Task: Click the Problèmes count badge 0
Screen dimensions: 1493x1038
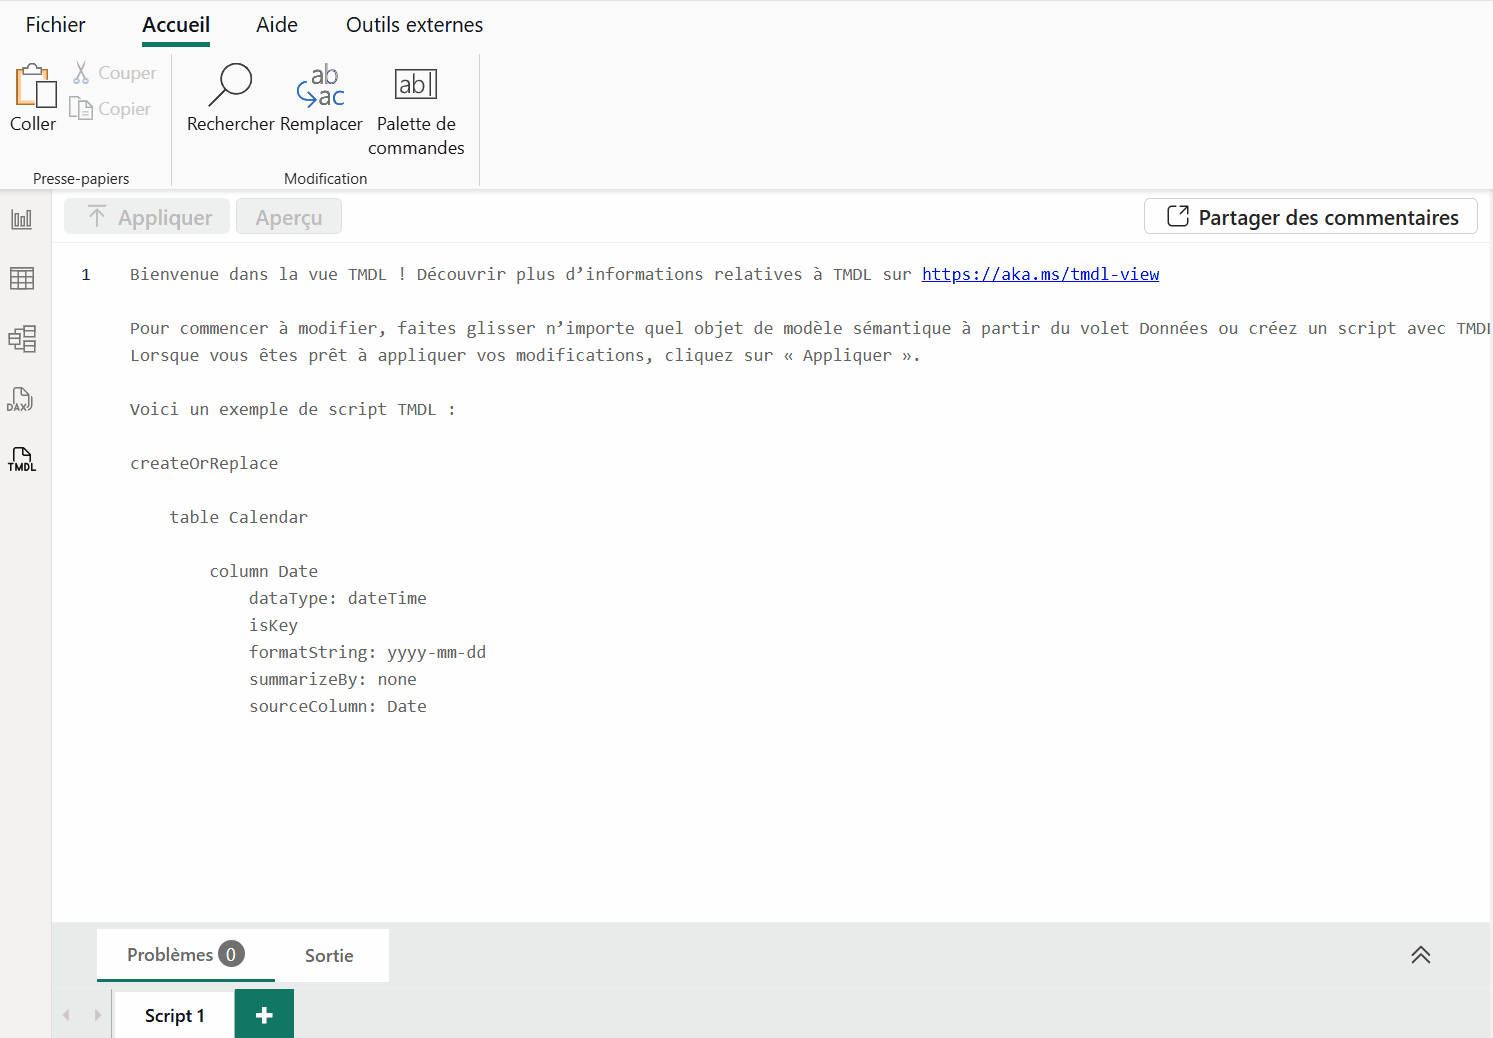Action: 231,954
